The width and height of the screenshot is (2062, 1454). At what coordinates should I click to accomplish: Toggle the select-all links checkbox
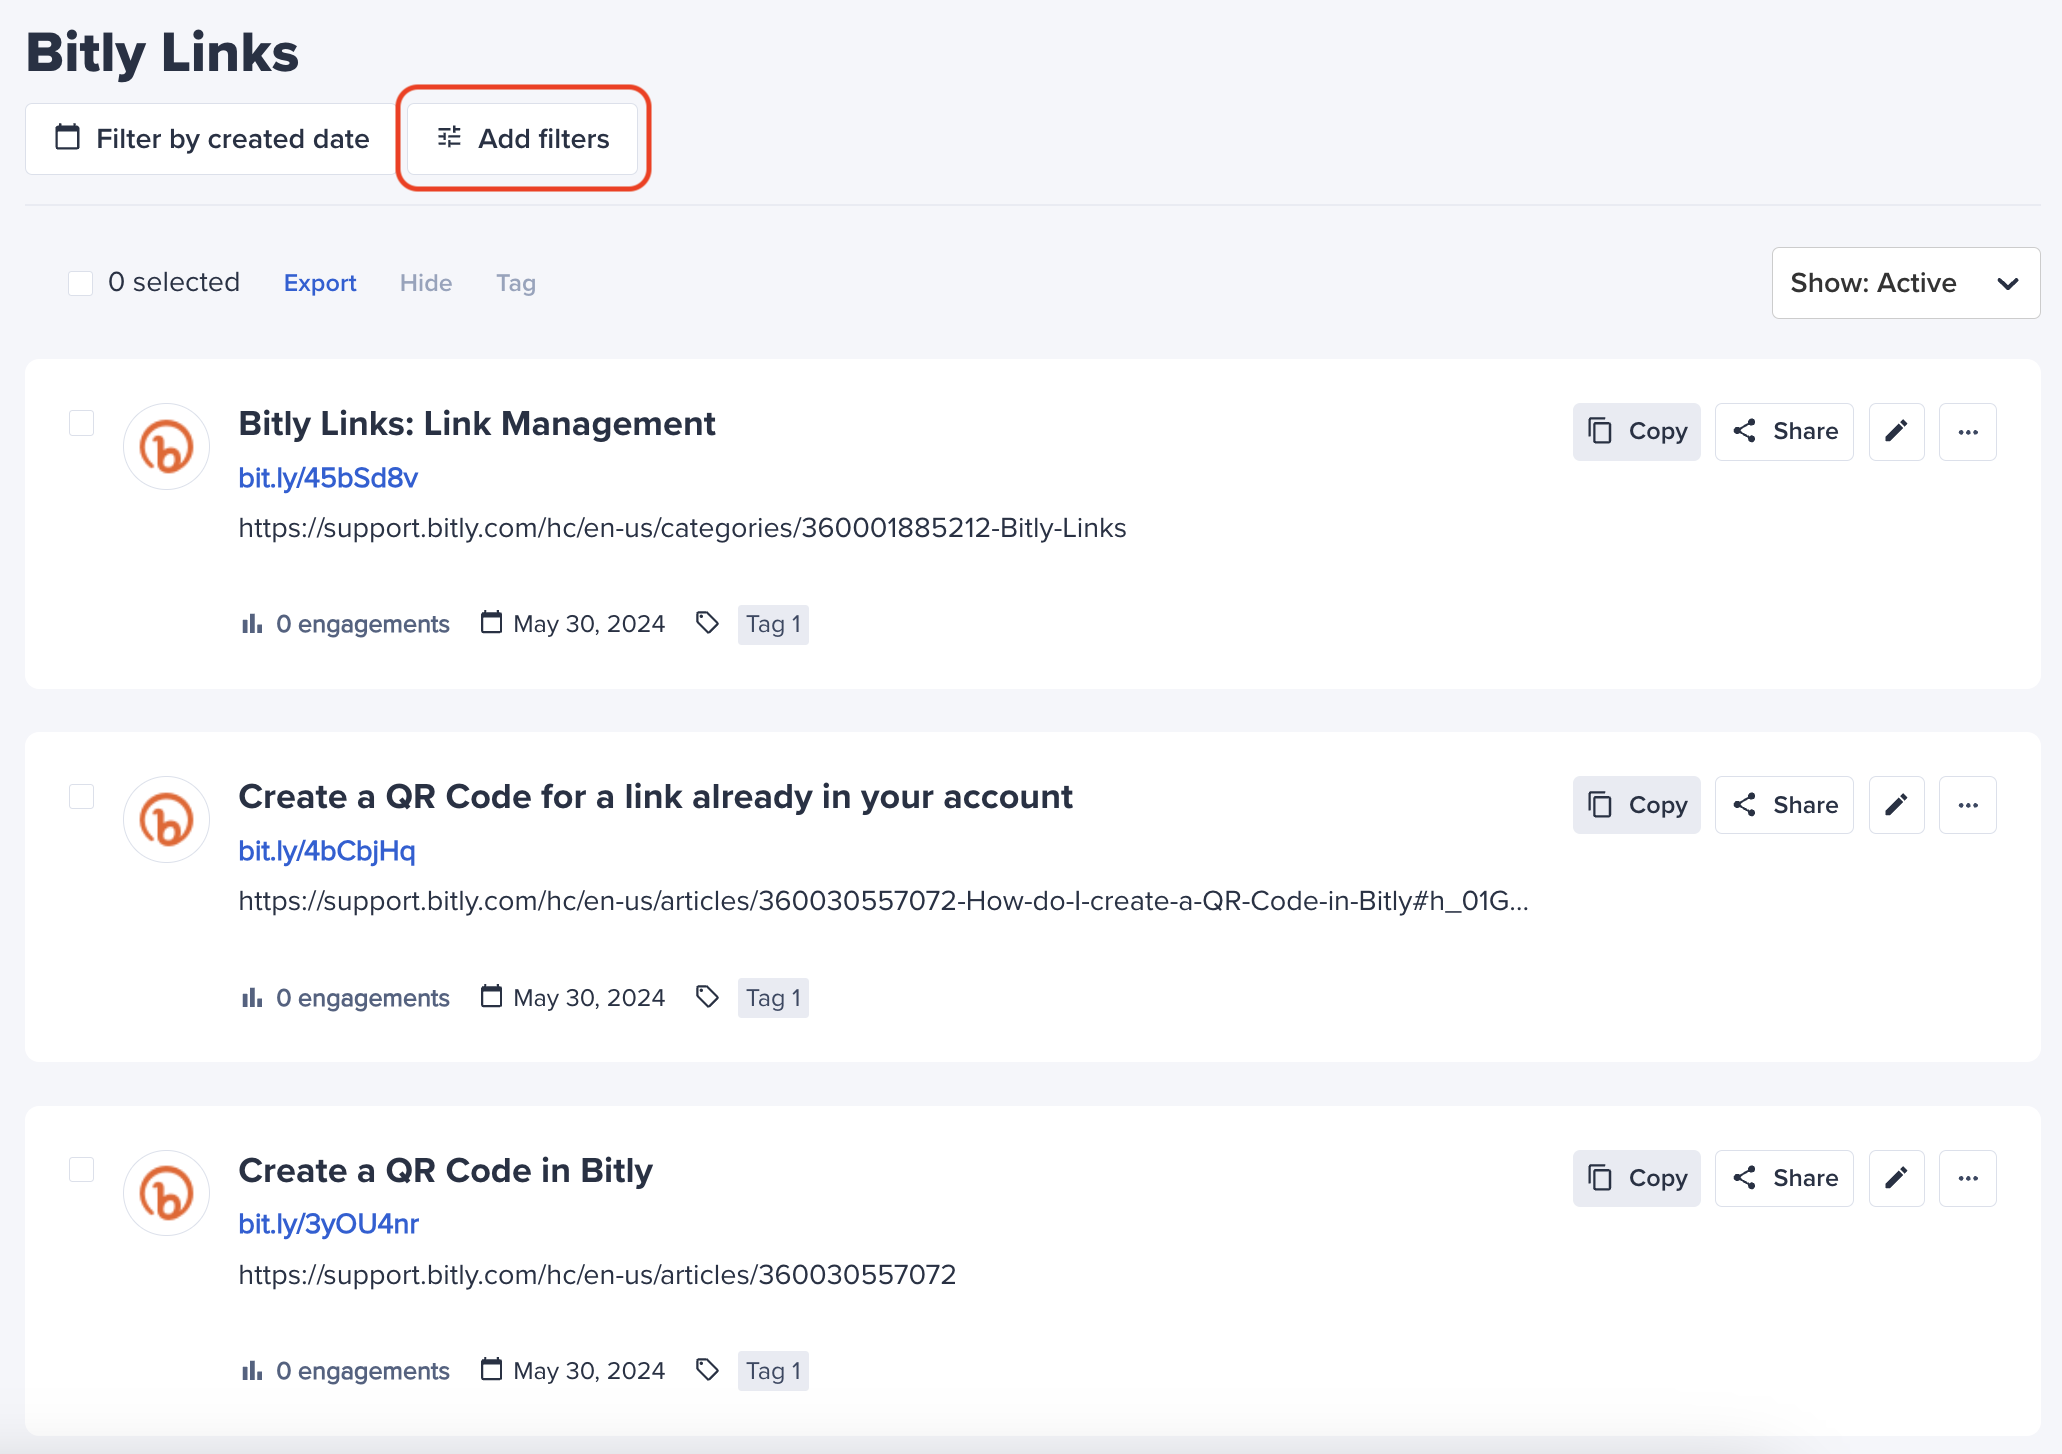[x=81, y=283]
